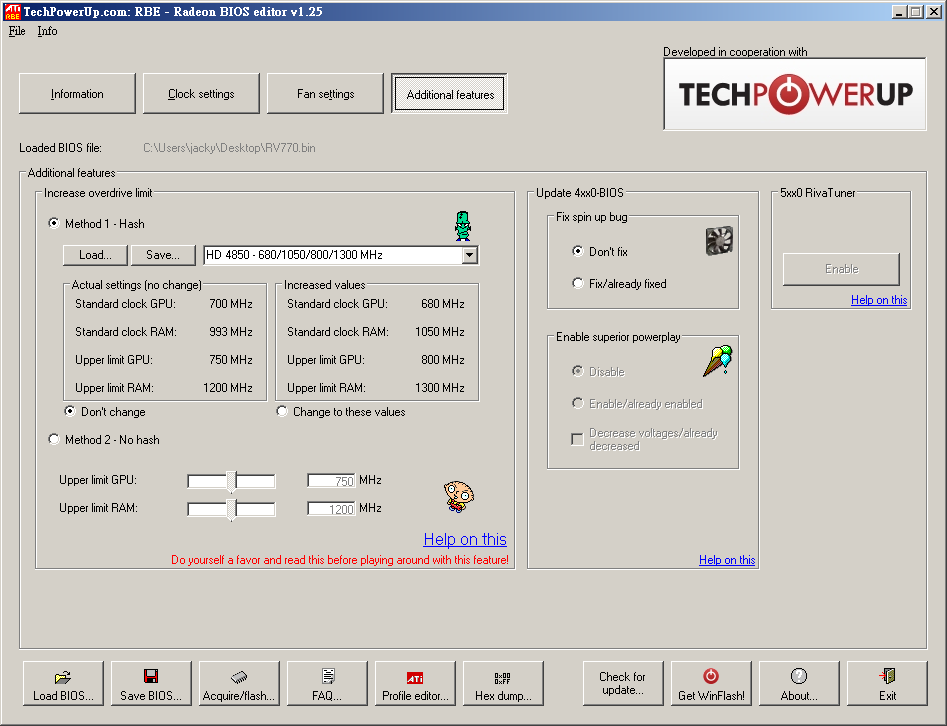Screen dimensions: 947x726
Task: Click the 800 MHz increased upper limit GPU
Action: pos(443,360)
